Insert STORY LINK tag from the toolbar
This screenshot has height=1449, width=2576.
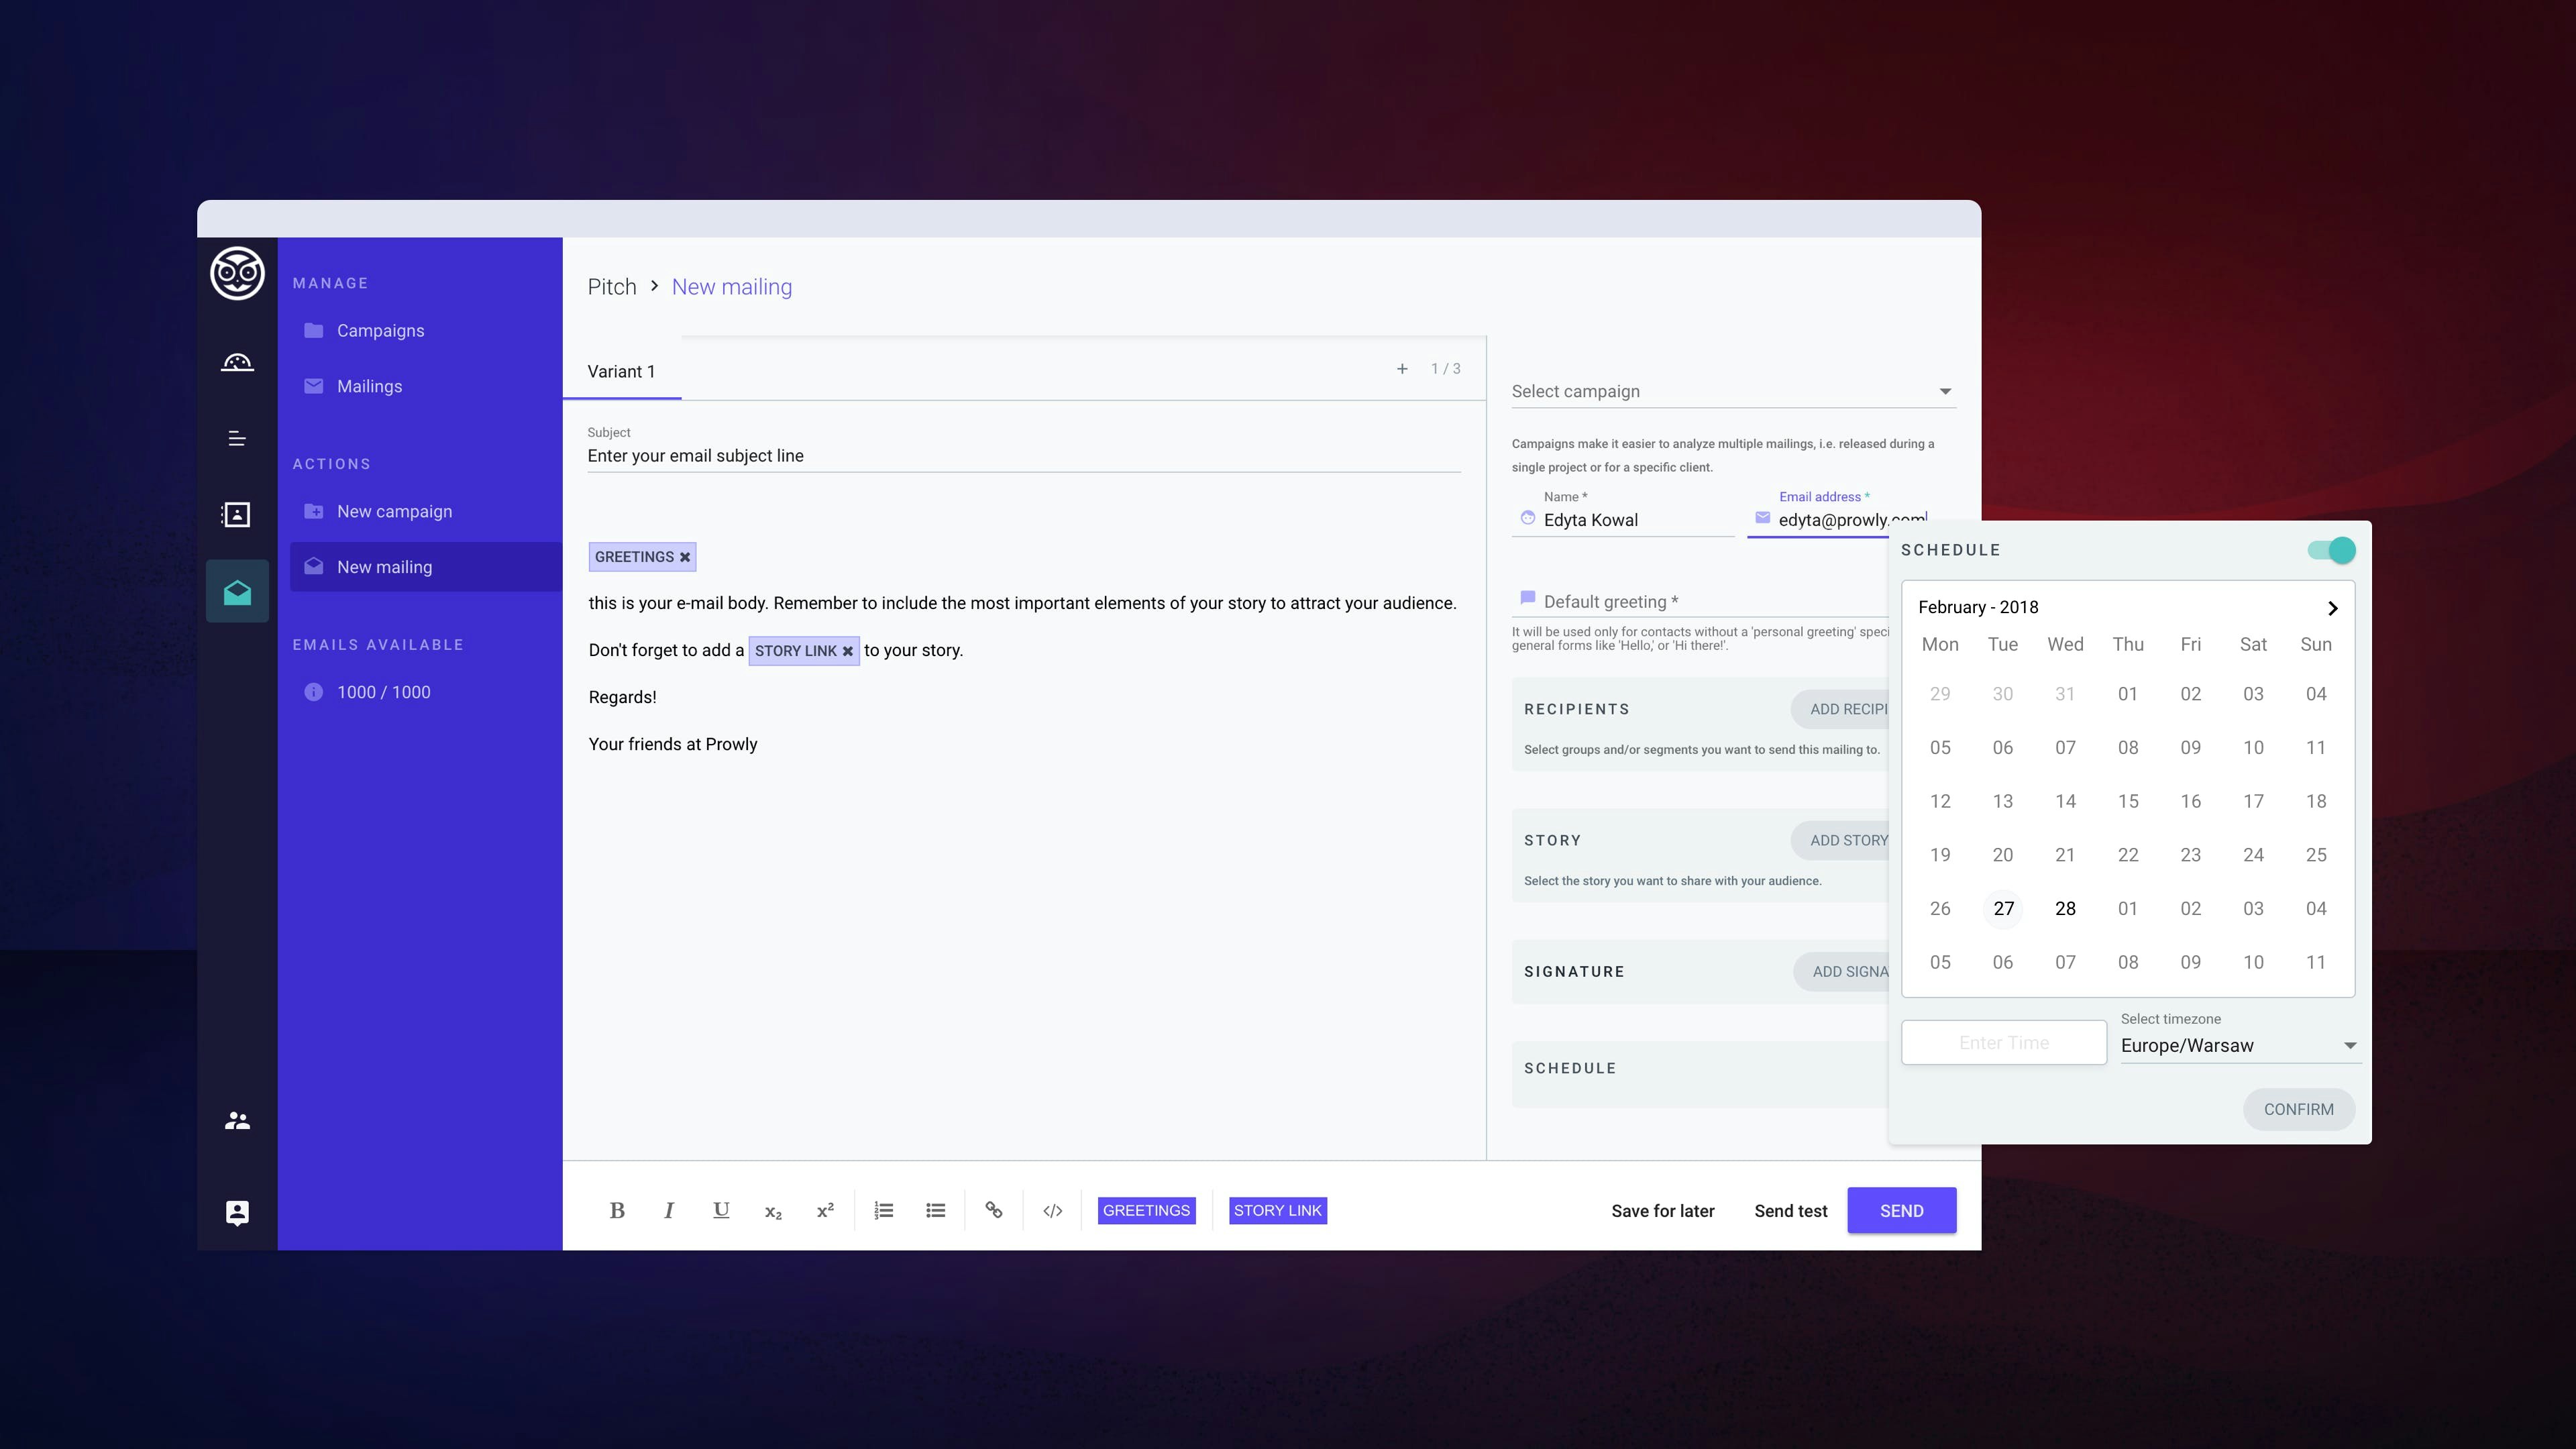click(x=1277, y=1211)
